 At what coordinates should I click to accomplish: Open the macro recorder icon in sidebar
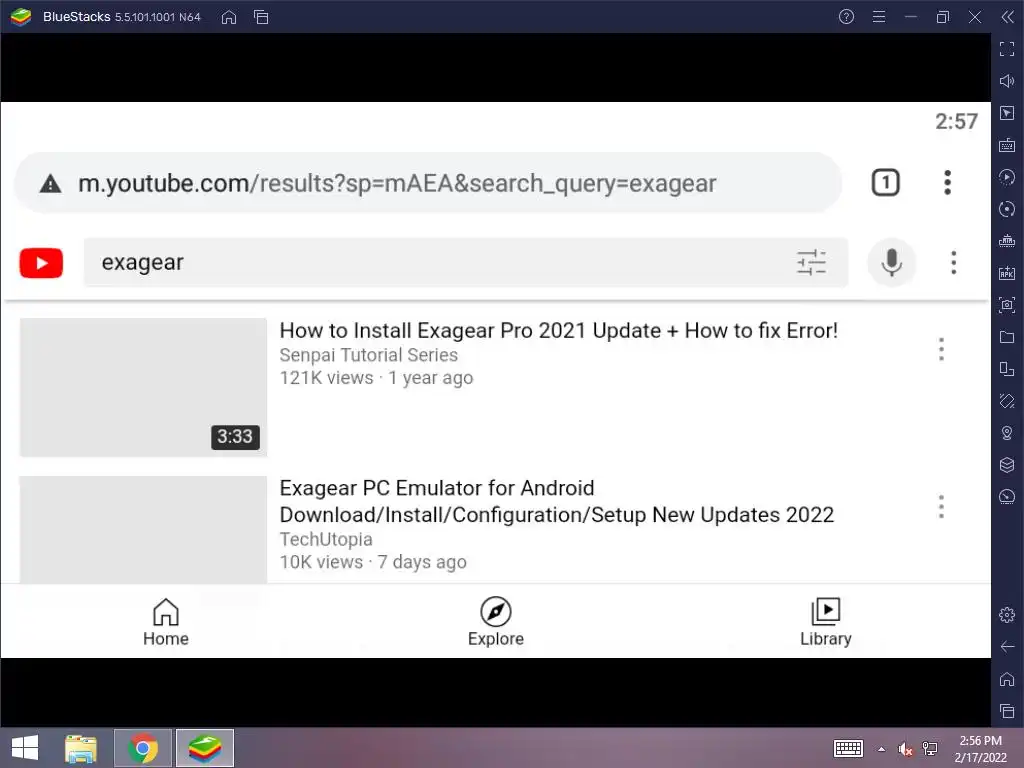coord(1006,177)
